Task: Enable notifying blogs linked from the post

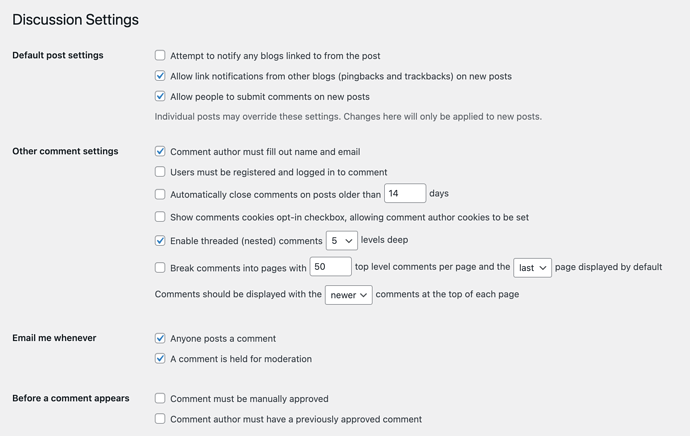Action: click(x=160, y=56)
